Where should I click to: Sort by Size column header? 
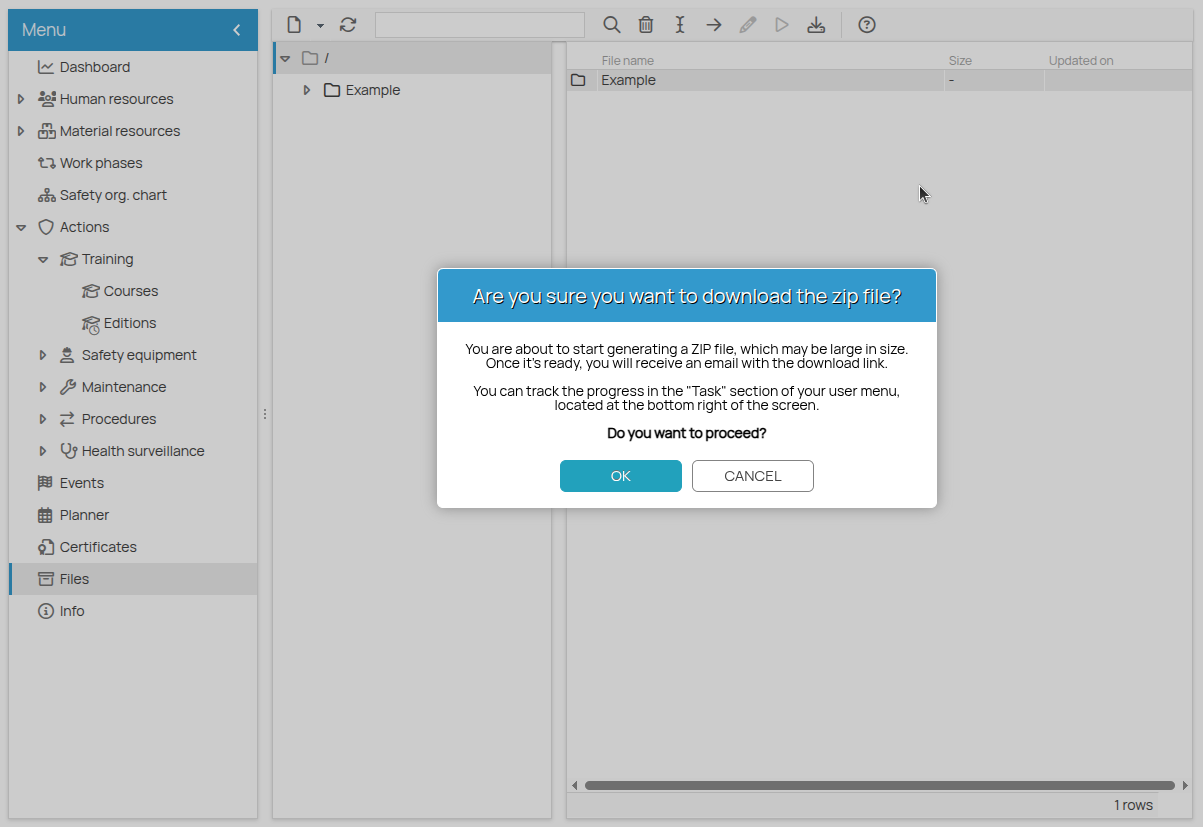(960, 61)
